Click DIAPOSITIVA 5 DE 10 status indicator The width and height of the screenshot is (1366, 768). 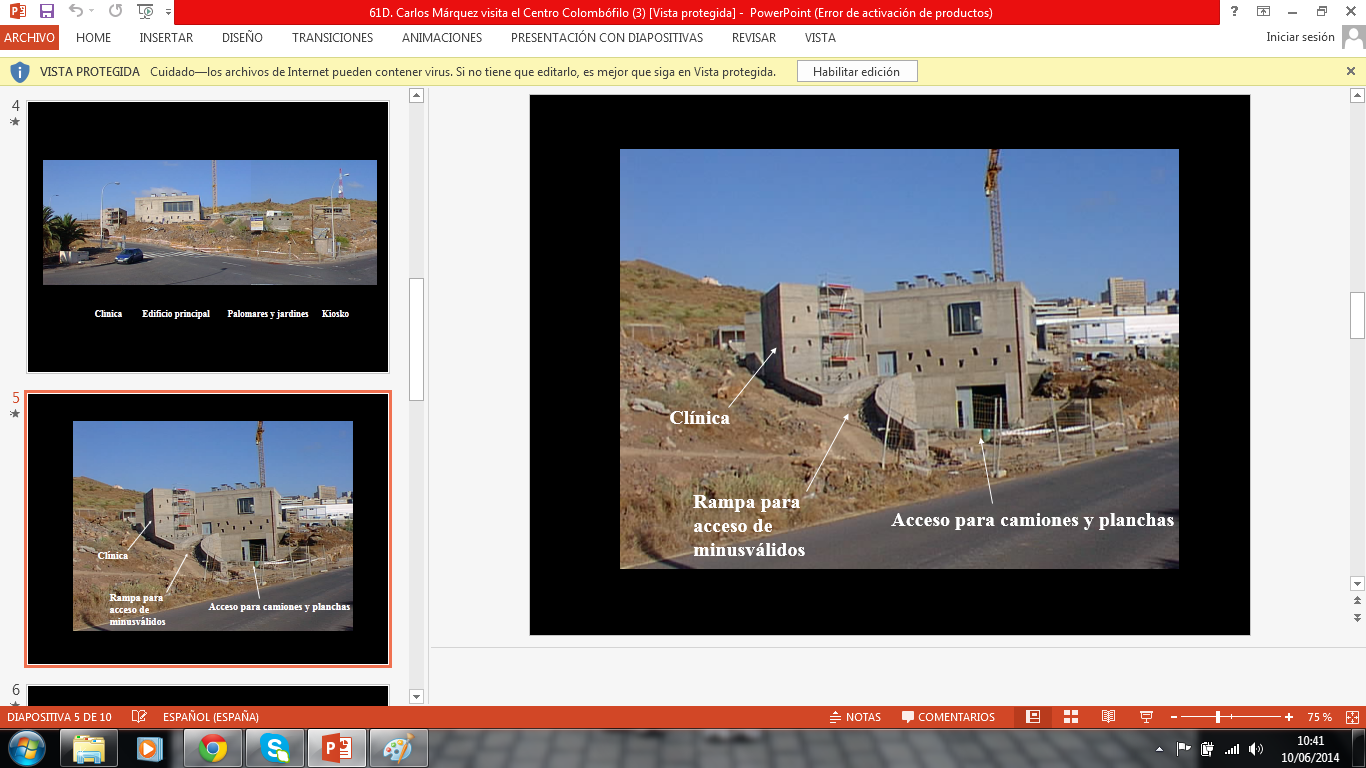(61, 717)
